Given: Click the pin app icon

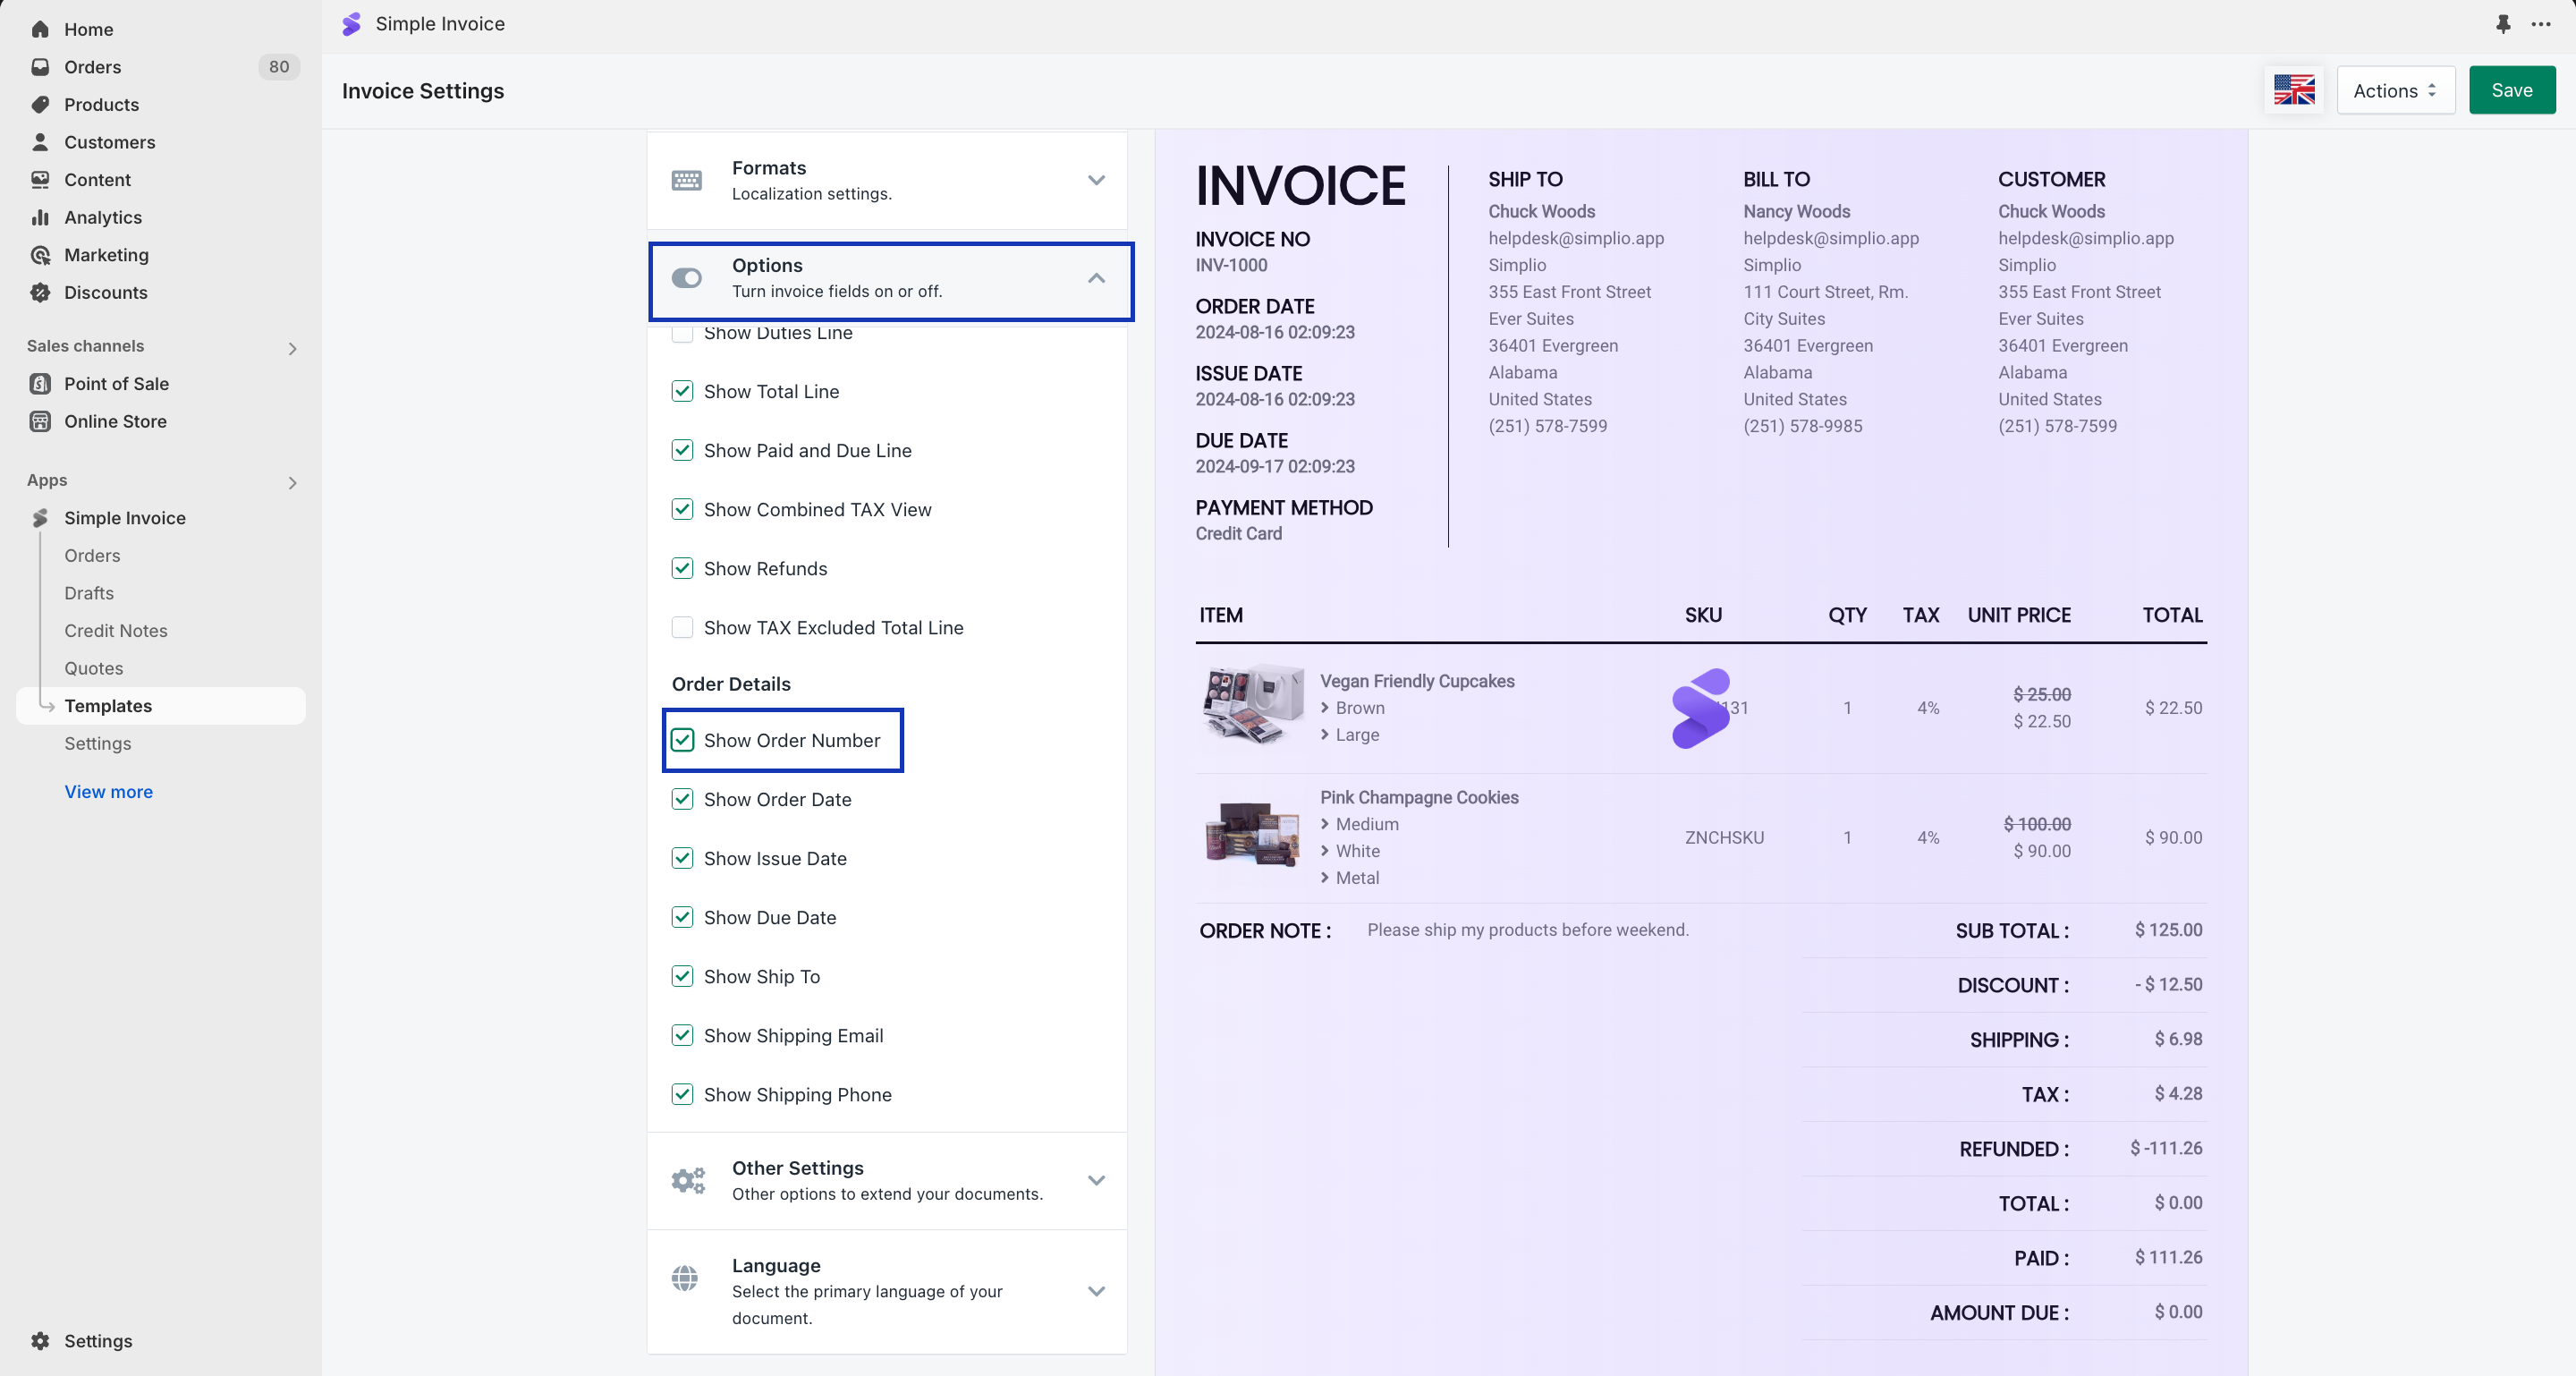Looking at the screenshot, I should [2503, 24].
